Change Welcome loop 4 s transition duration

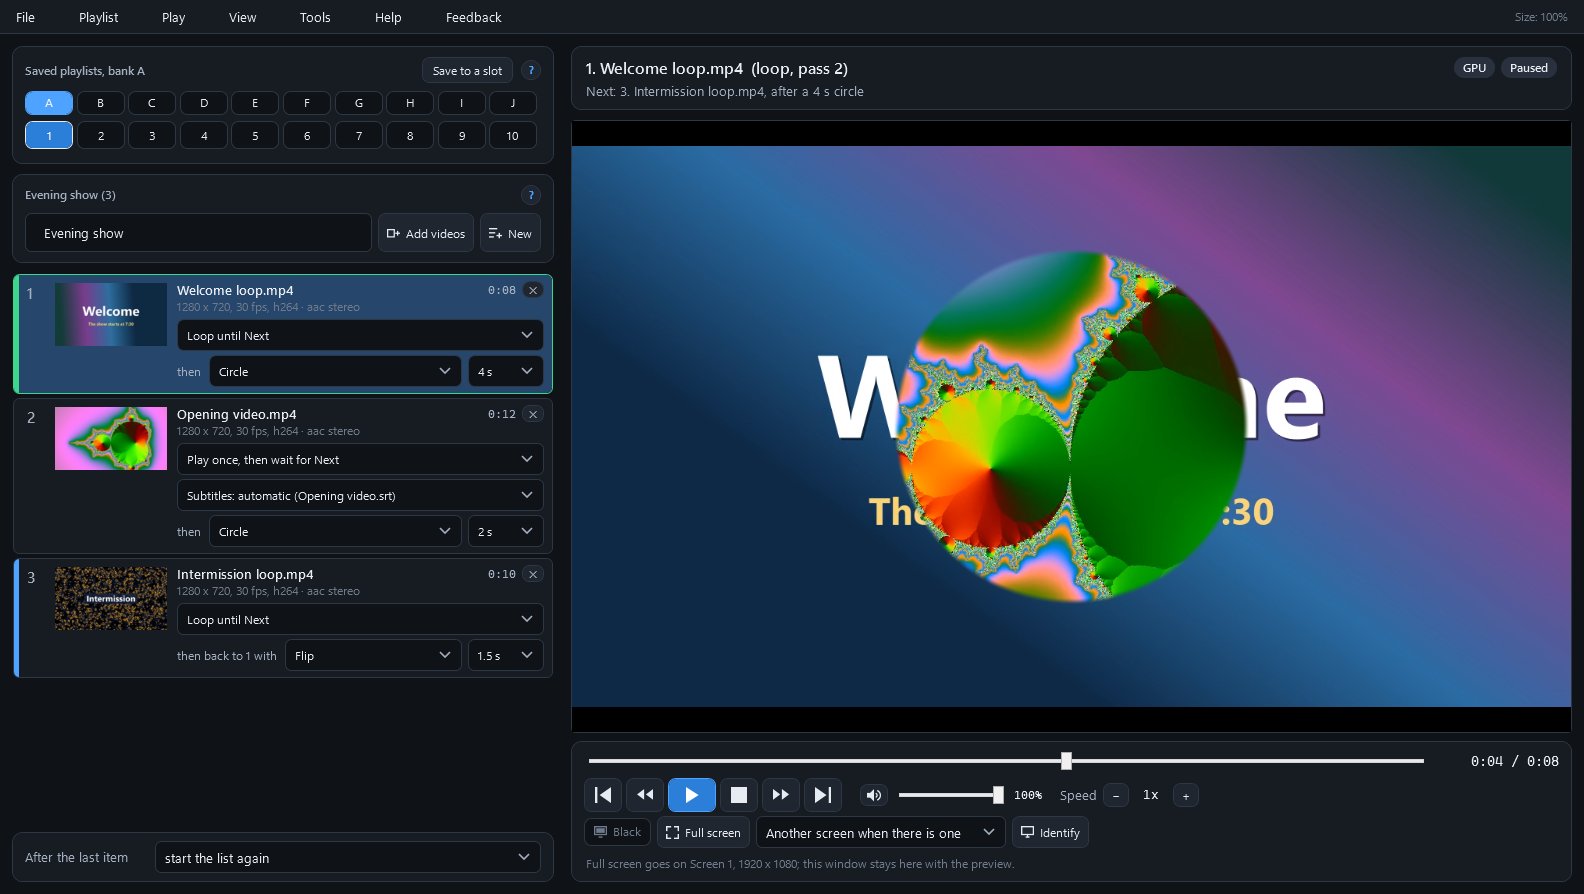[x=506, y=371]
